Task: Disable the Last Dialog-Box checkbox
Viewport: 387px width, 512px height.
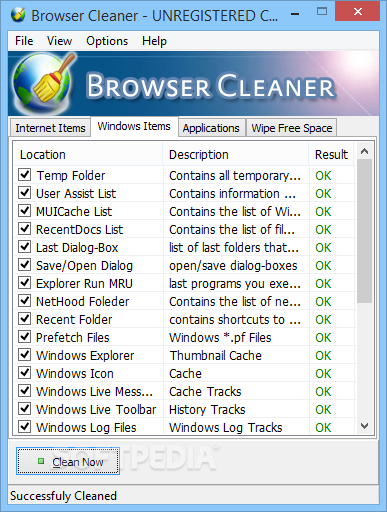Action: (25, 247)
